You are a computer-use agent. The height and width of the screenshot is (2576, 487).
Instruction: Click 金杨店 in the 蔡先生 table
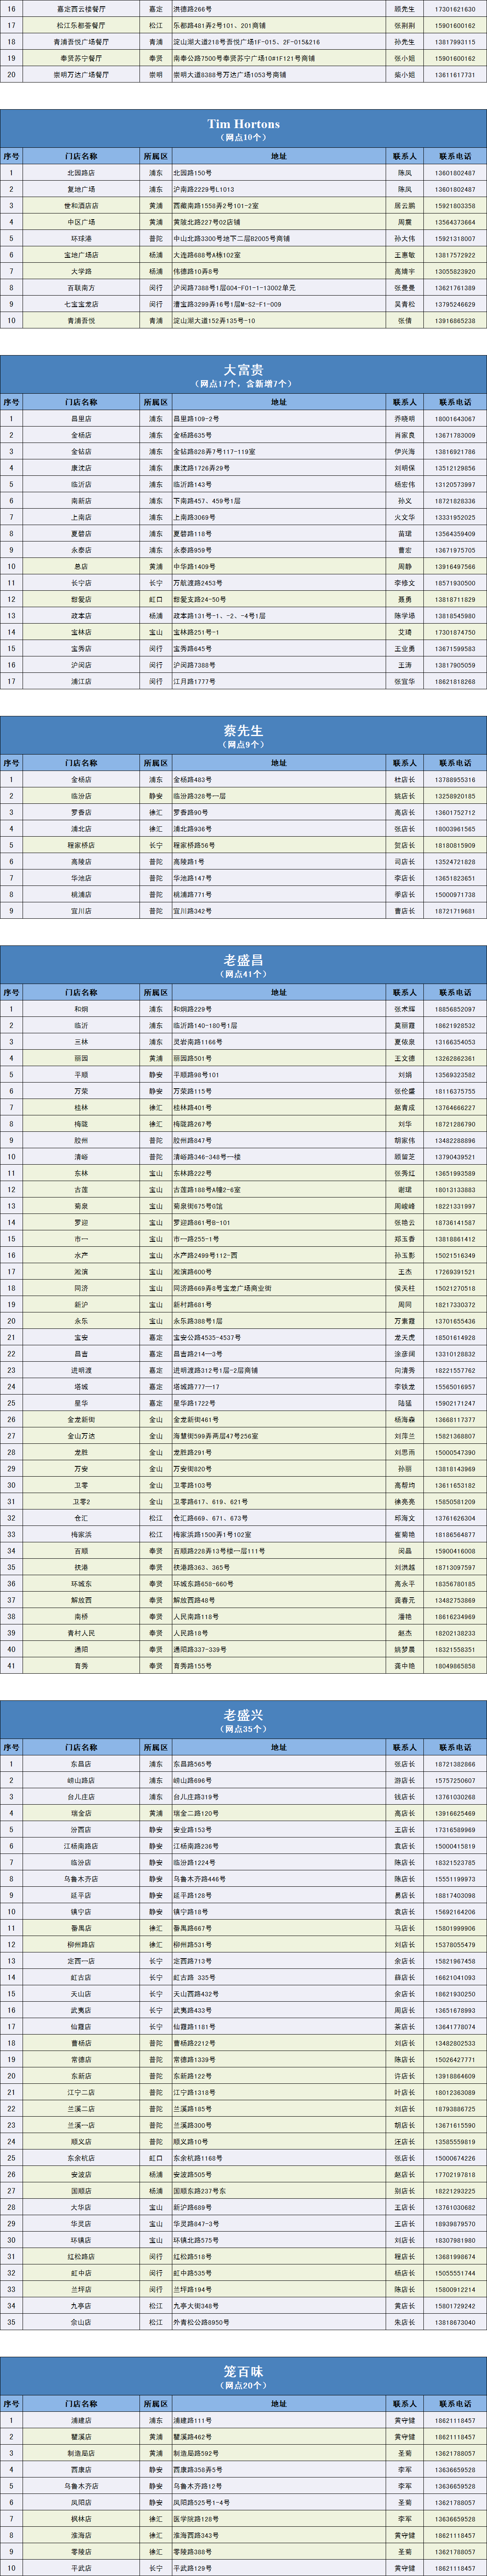coord(81,780)
